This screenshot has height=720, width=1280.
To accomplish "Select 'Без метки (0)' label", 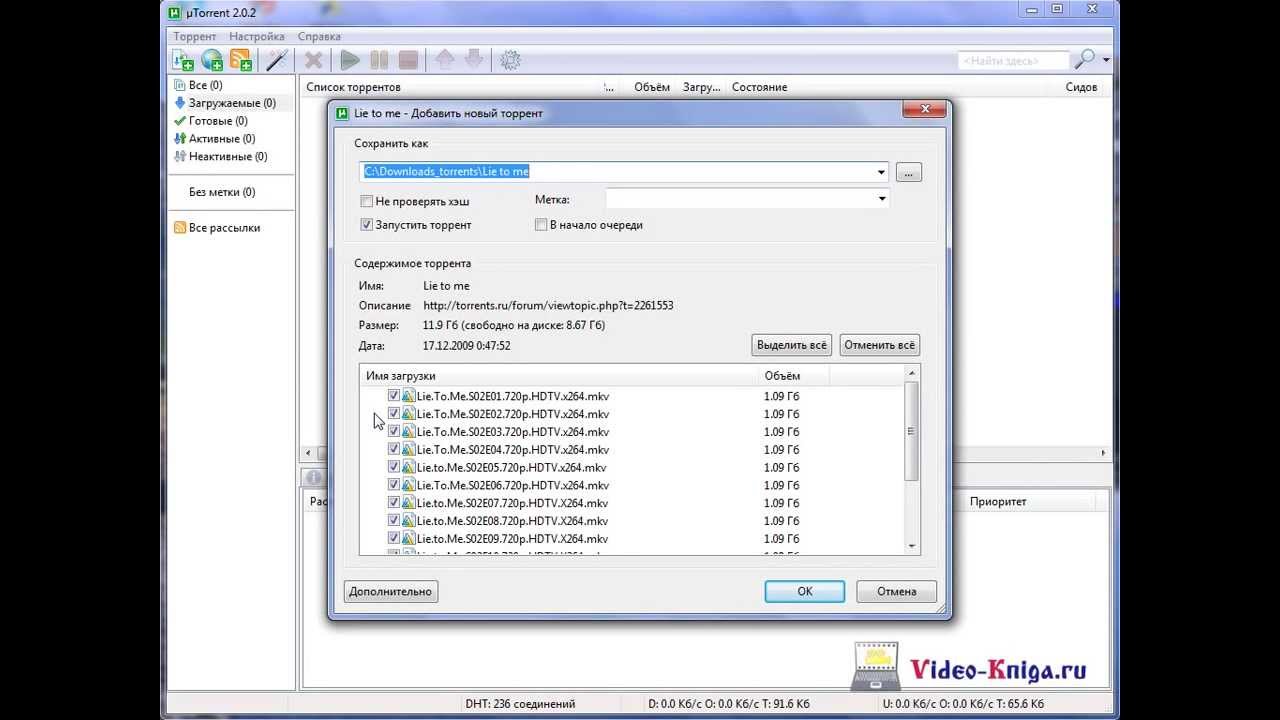I will click(x=222, y=192).
